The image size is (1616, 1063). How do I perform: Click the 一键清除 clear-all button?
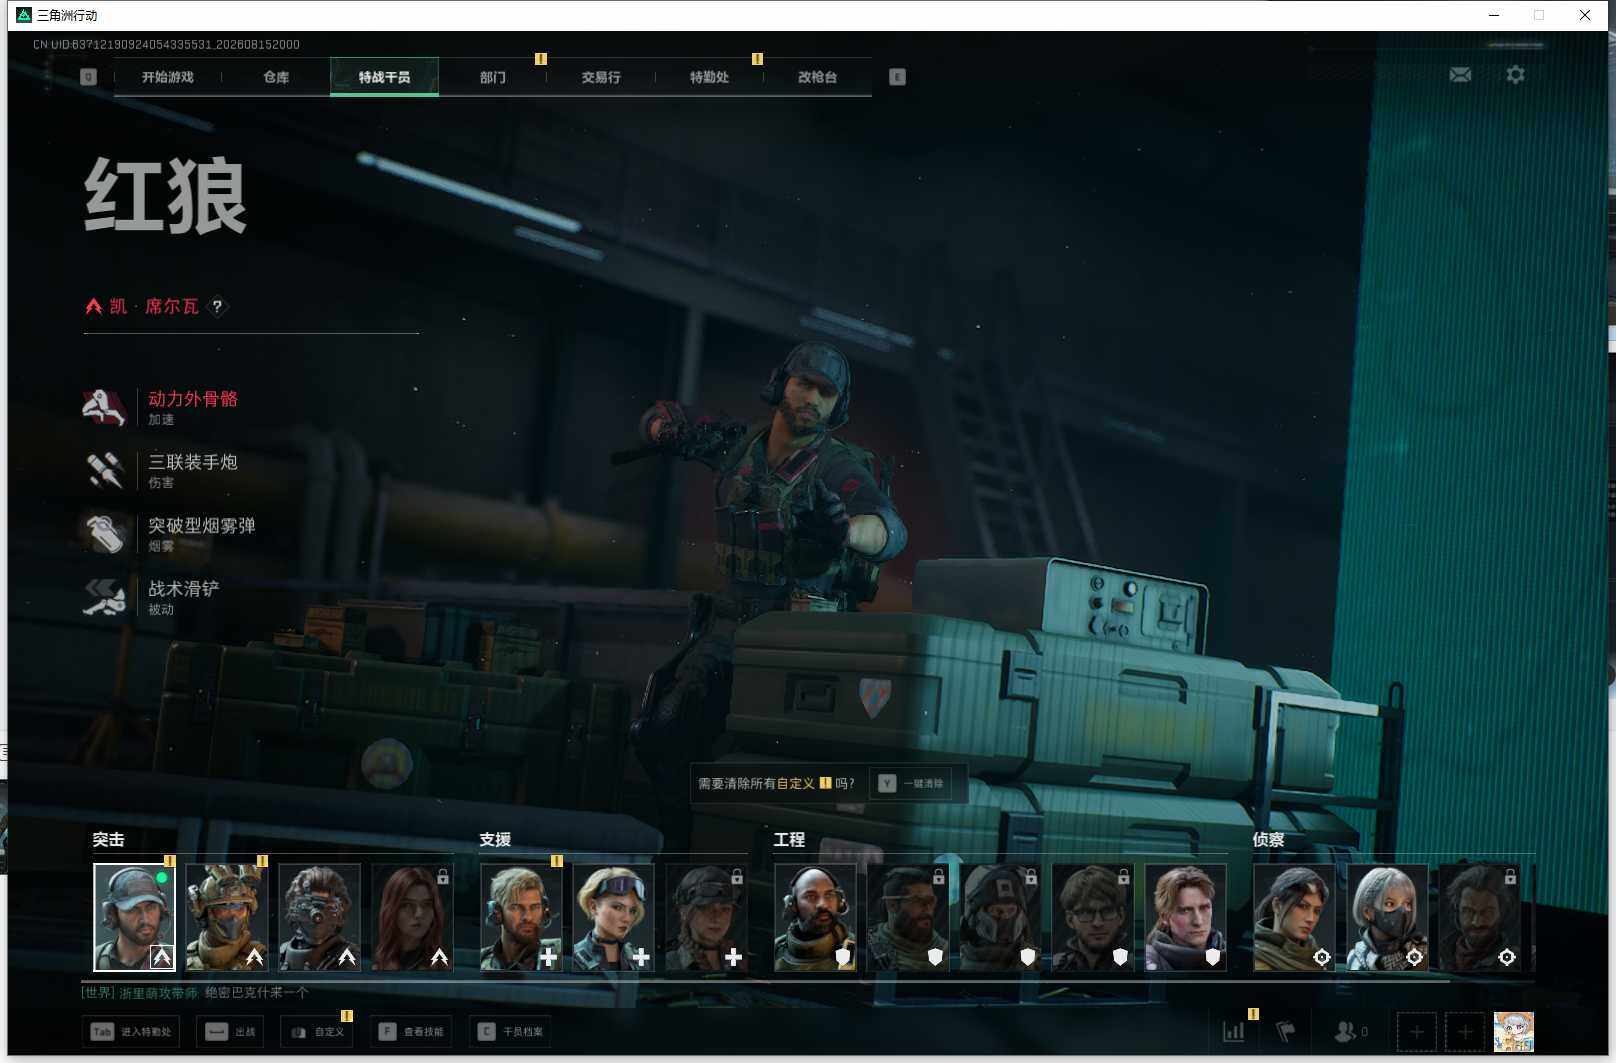(x=911, y=784)
